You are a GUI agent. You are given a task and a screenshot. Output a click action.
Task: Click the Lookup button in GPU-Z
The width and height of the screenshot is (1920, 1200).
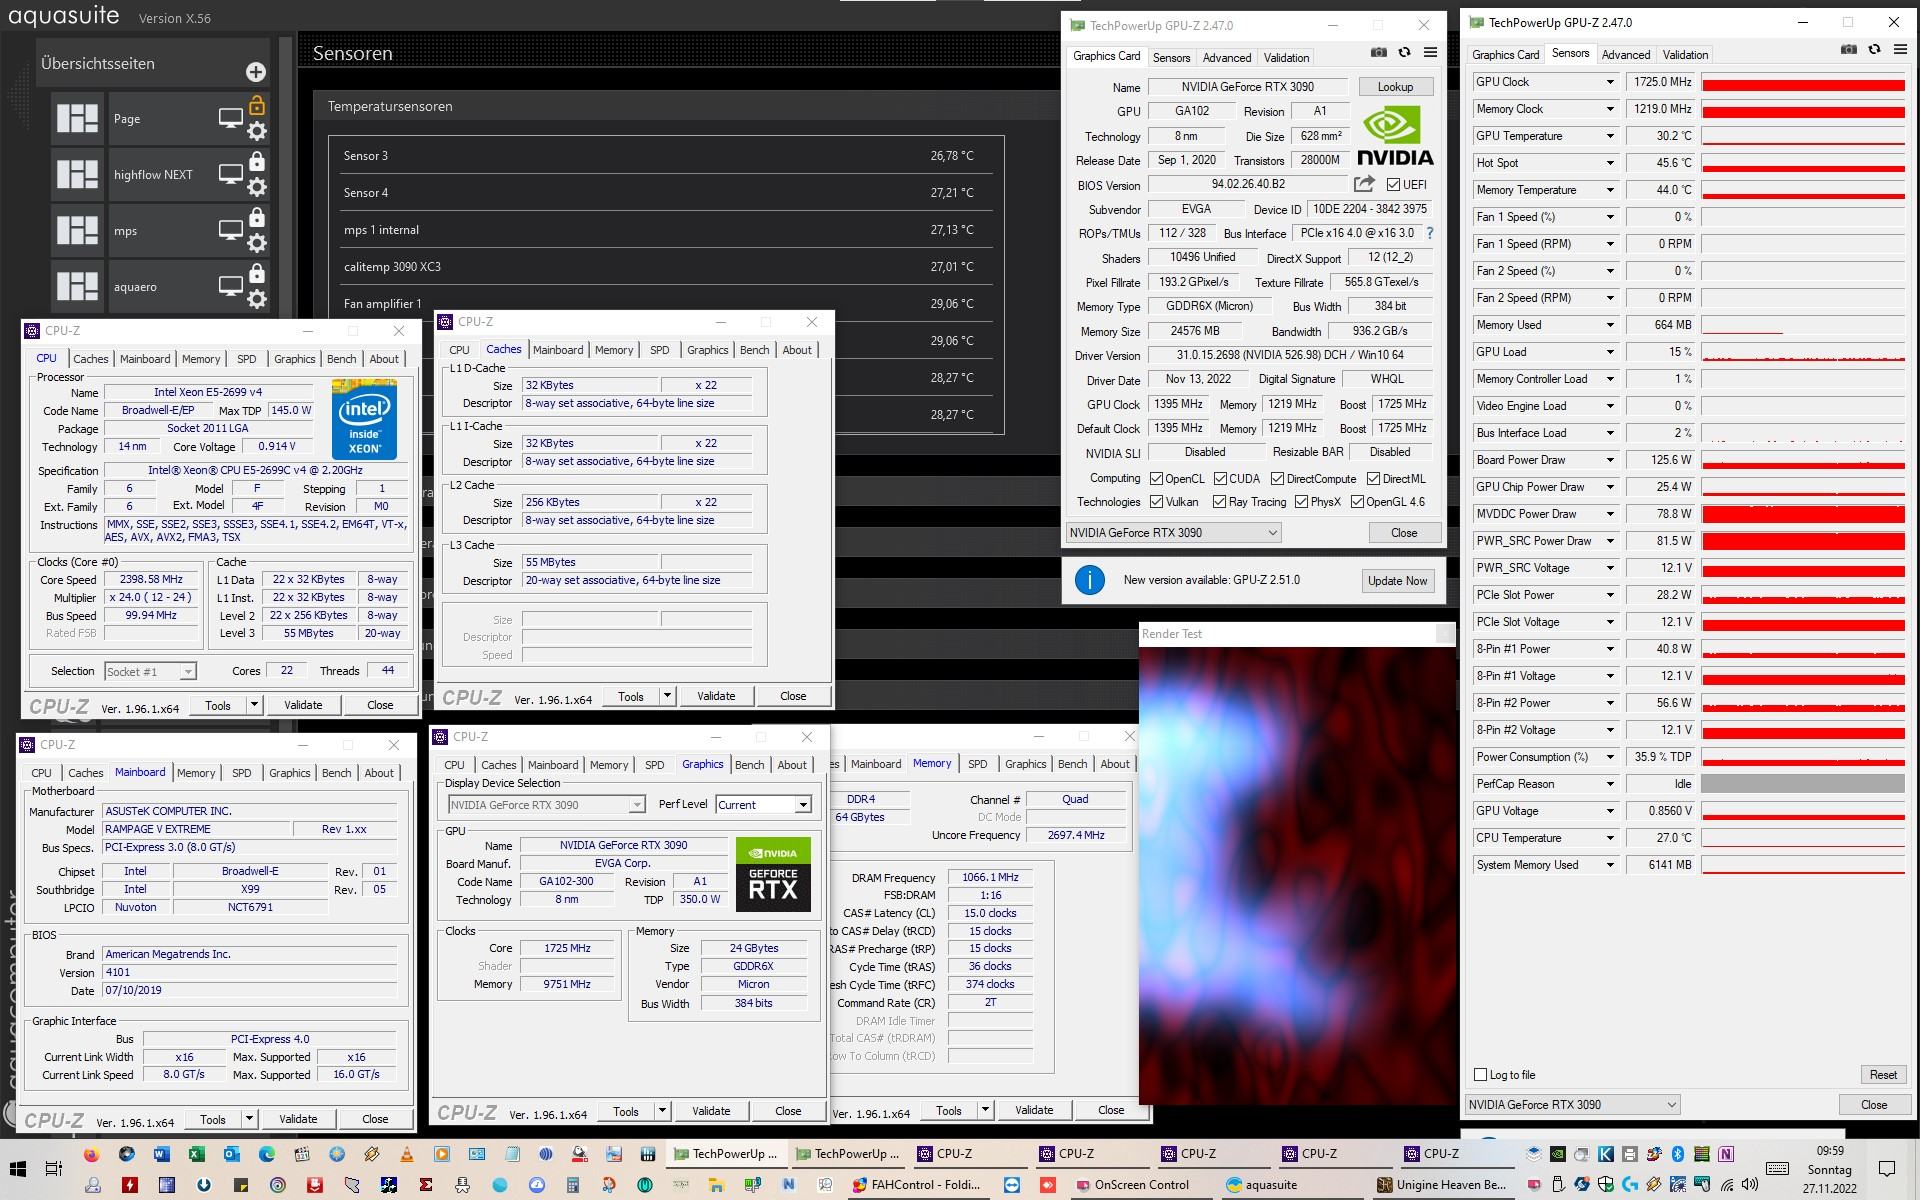click(x=1395, y=87)
